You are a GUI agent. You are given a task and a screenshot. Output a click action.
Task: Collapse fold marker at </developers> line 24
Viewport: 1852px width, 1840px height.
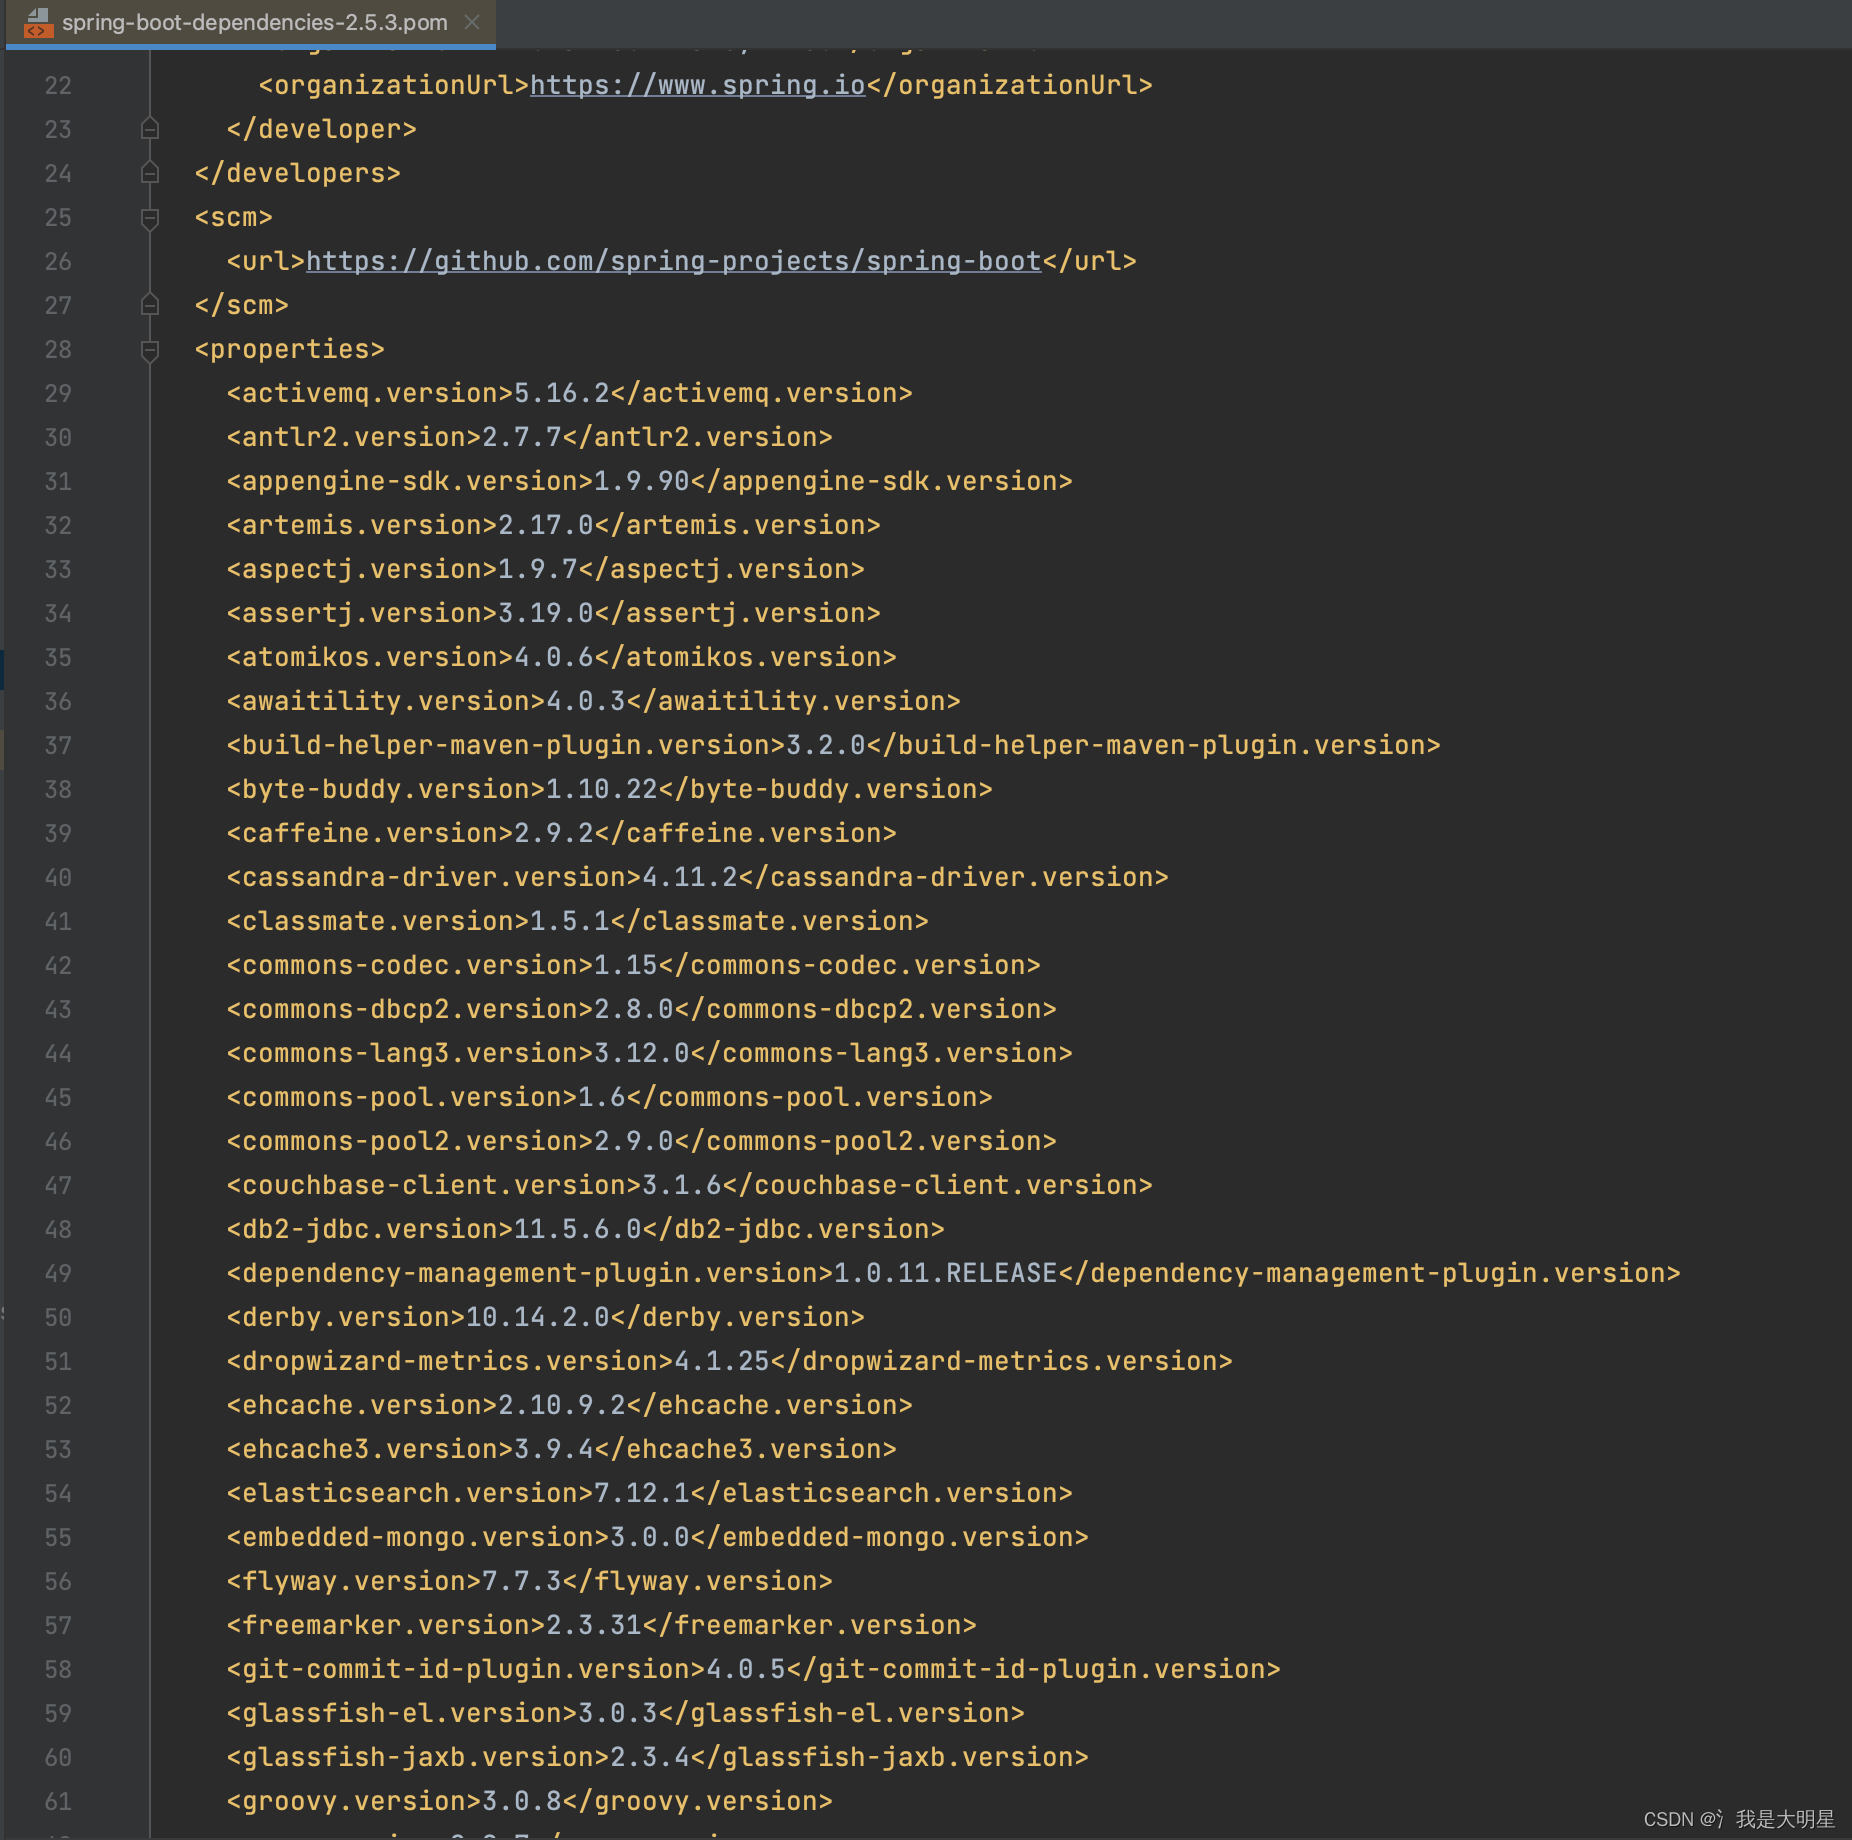(x=150, y=173)
